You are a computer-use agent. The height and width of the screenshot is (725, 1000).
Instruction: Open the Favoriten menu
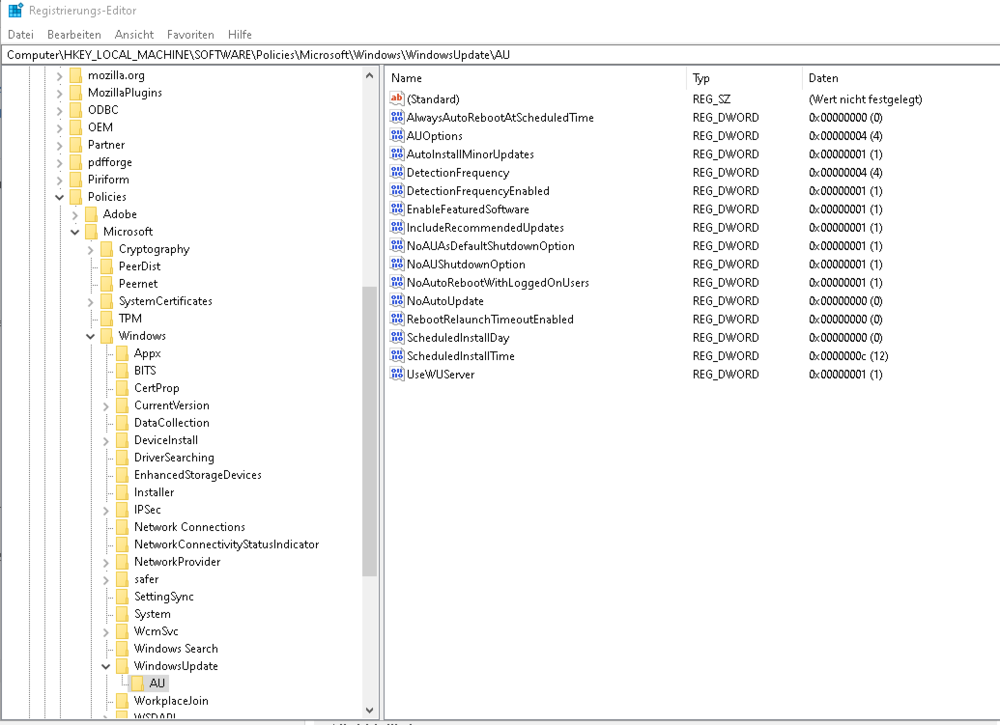[190, 34]
